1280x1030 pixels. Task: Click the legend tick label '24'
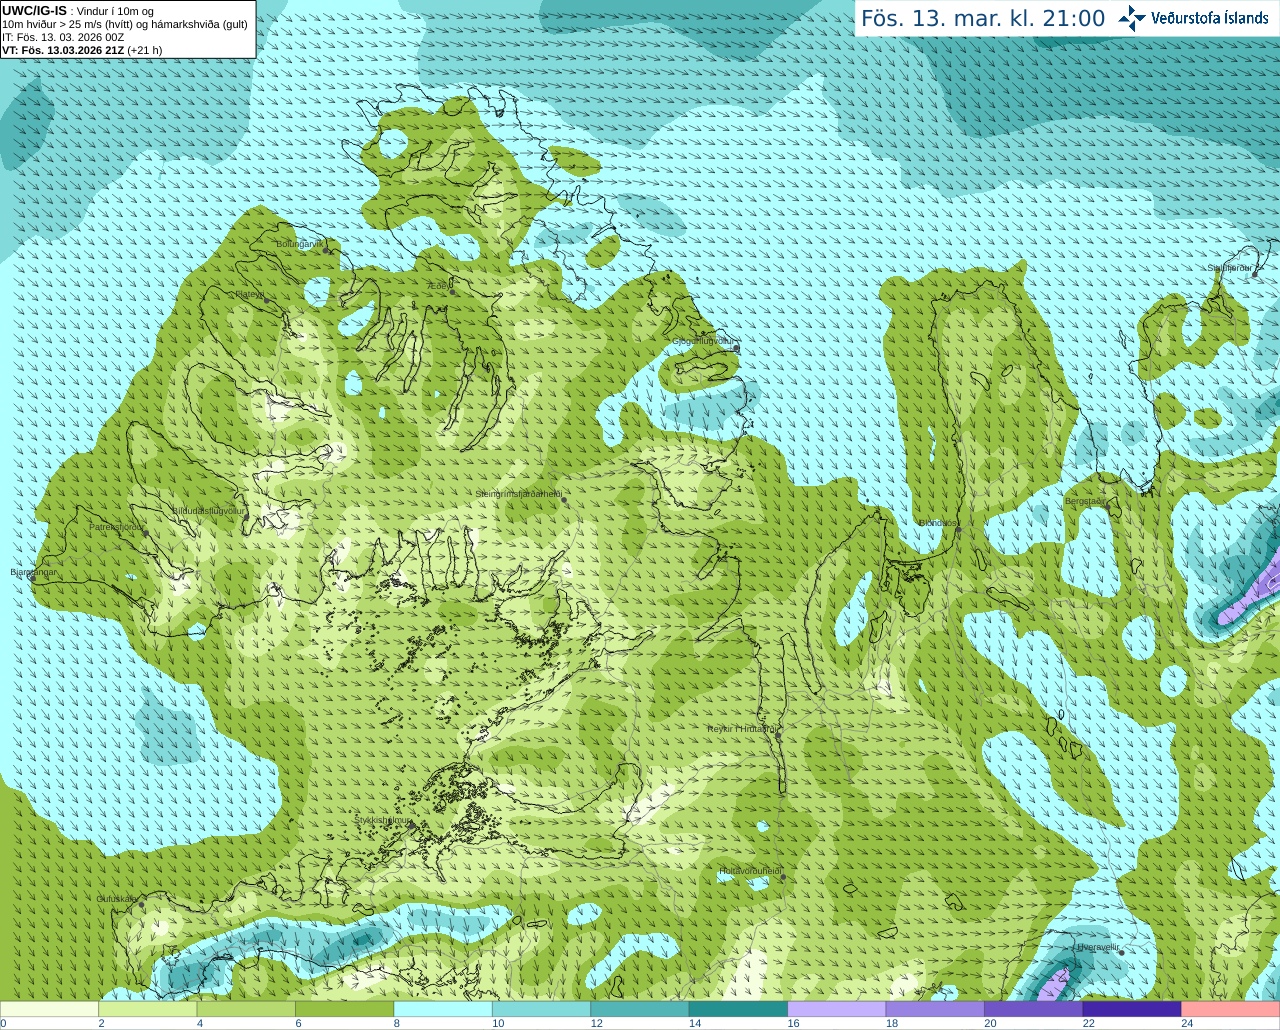[x=1187, y=1023]
